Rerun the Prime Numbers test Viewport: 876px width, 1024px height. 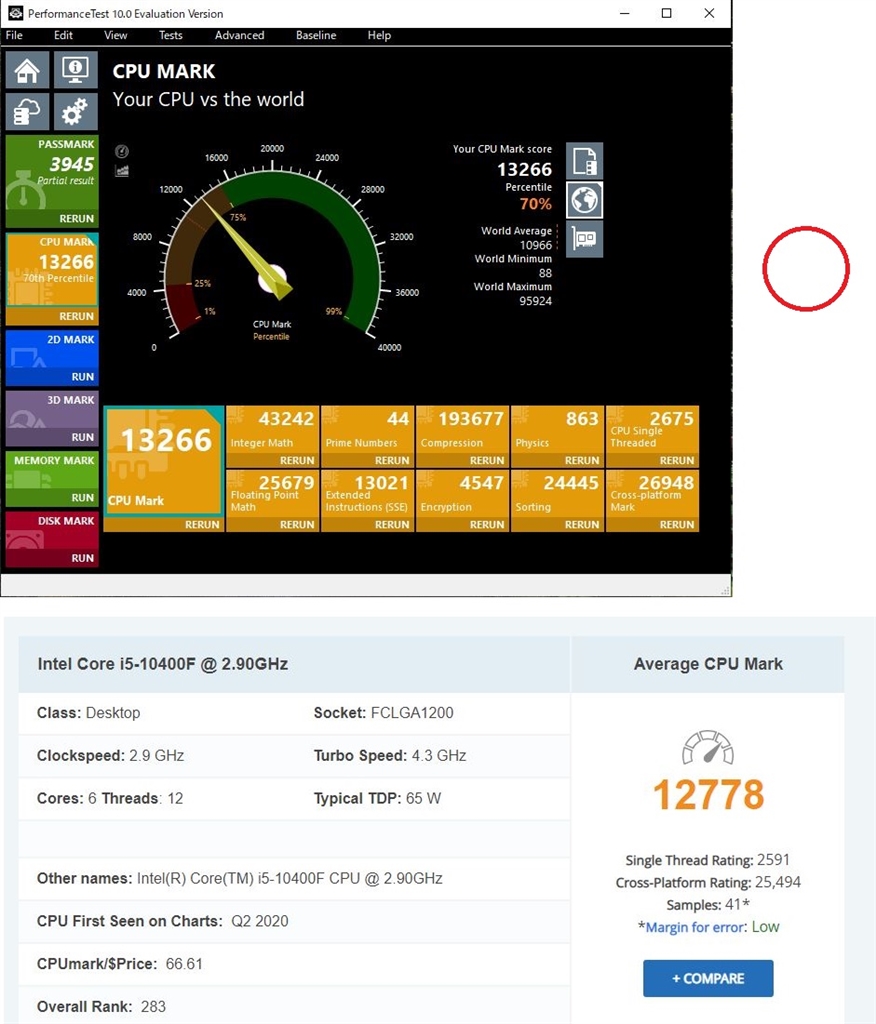[x=392, y=460]
